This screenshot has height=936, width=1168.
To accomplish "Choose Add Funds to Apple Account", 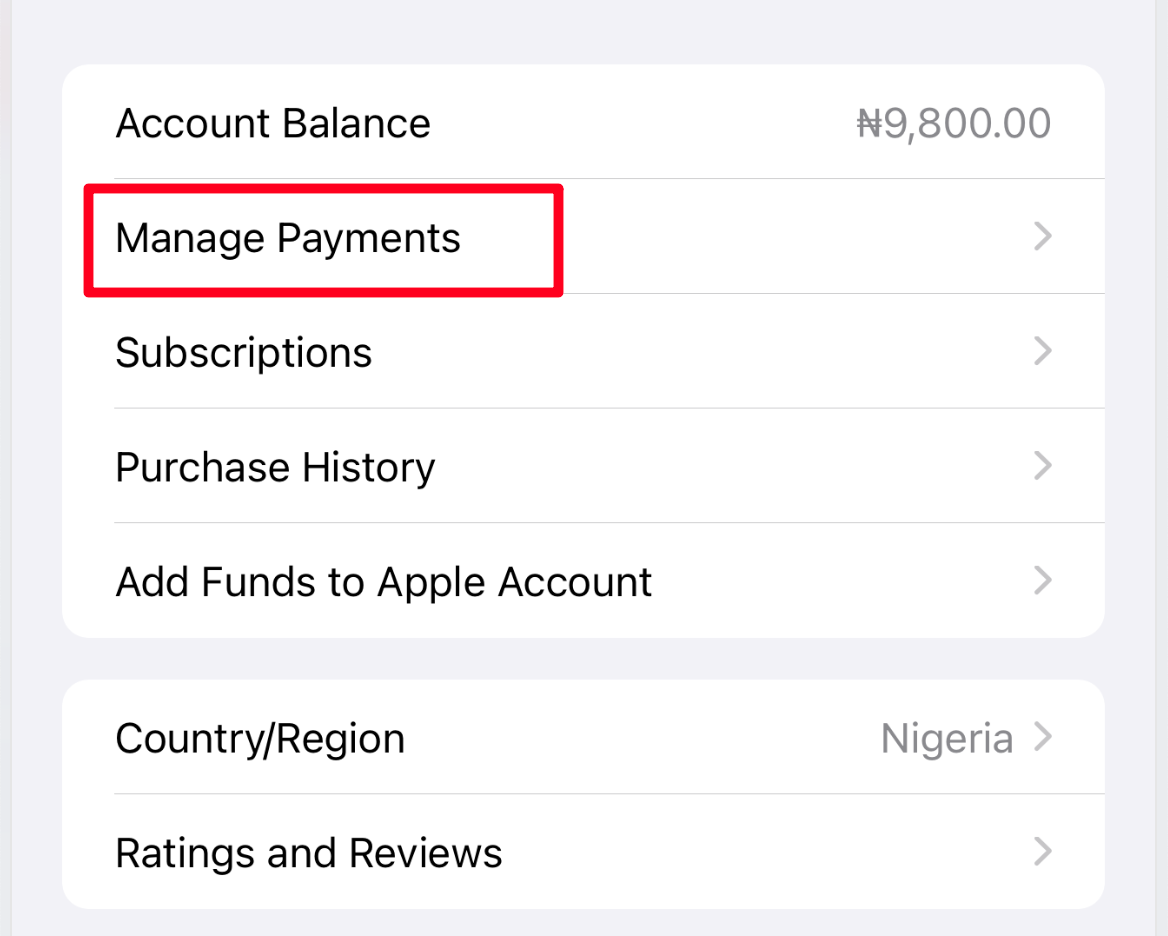I will click(583, 581).
